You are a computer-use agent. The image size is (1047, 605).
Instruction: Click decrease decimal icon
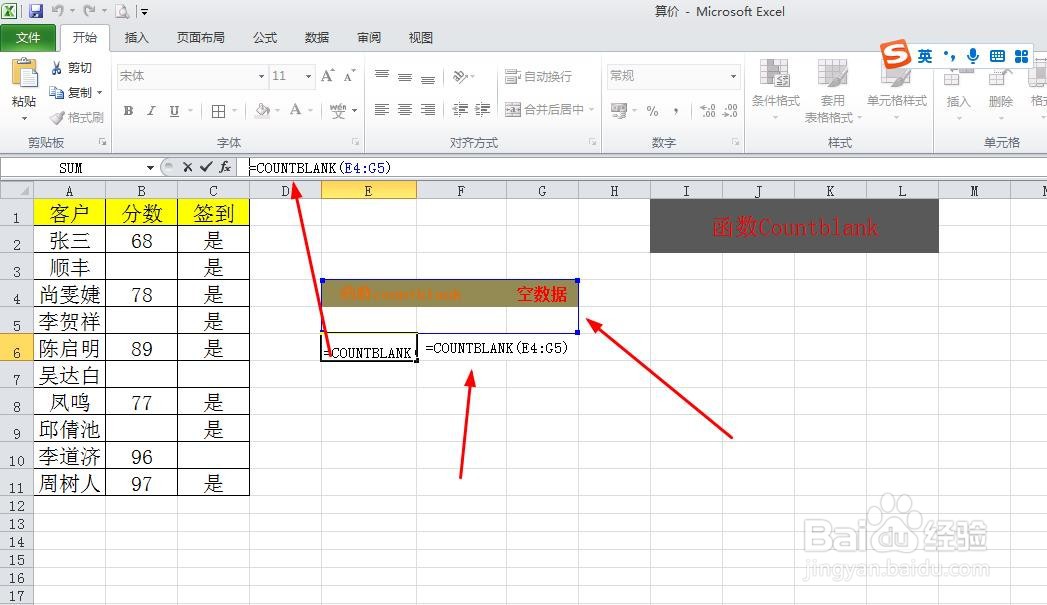(x=730, y=111)
